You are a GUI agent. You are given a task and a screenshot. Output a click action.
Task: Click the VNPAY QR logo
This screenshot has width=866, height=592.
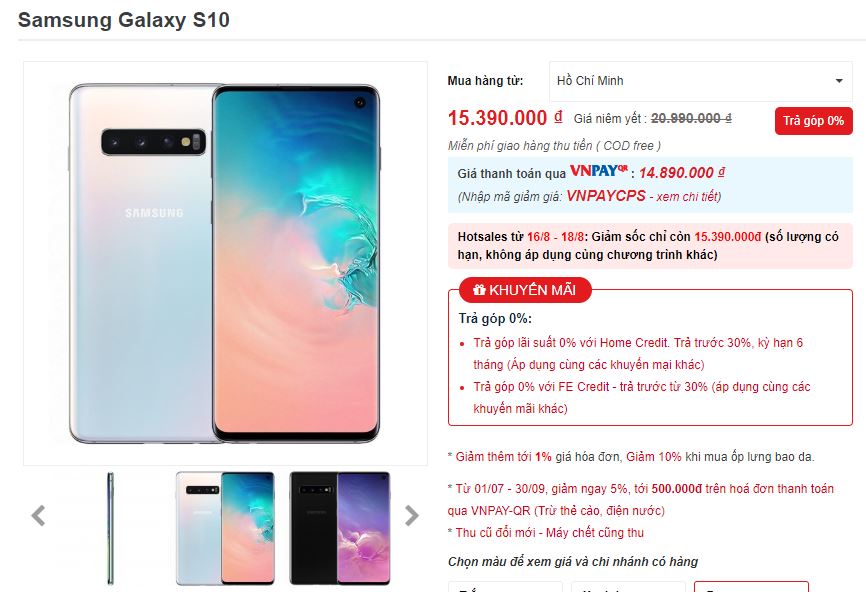click(599, 171)
